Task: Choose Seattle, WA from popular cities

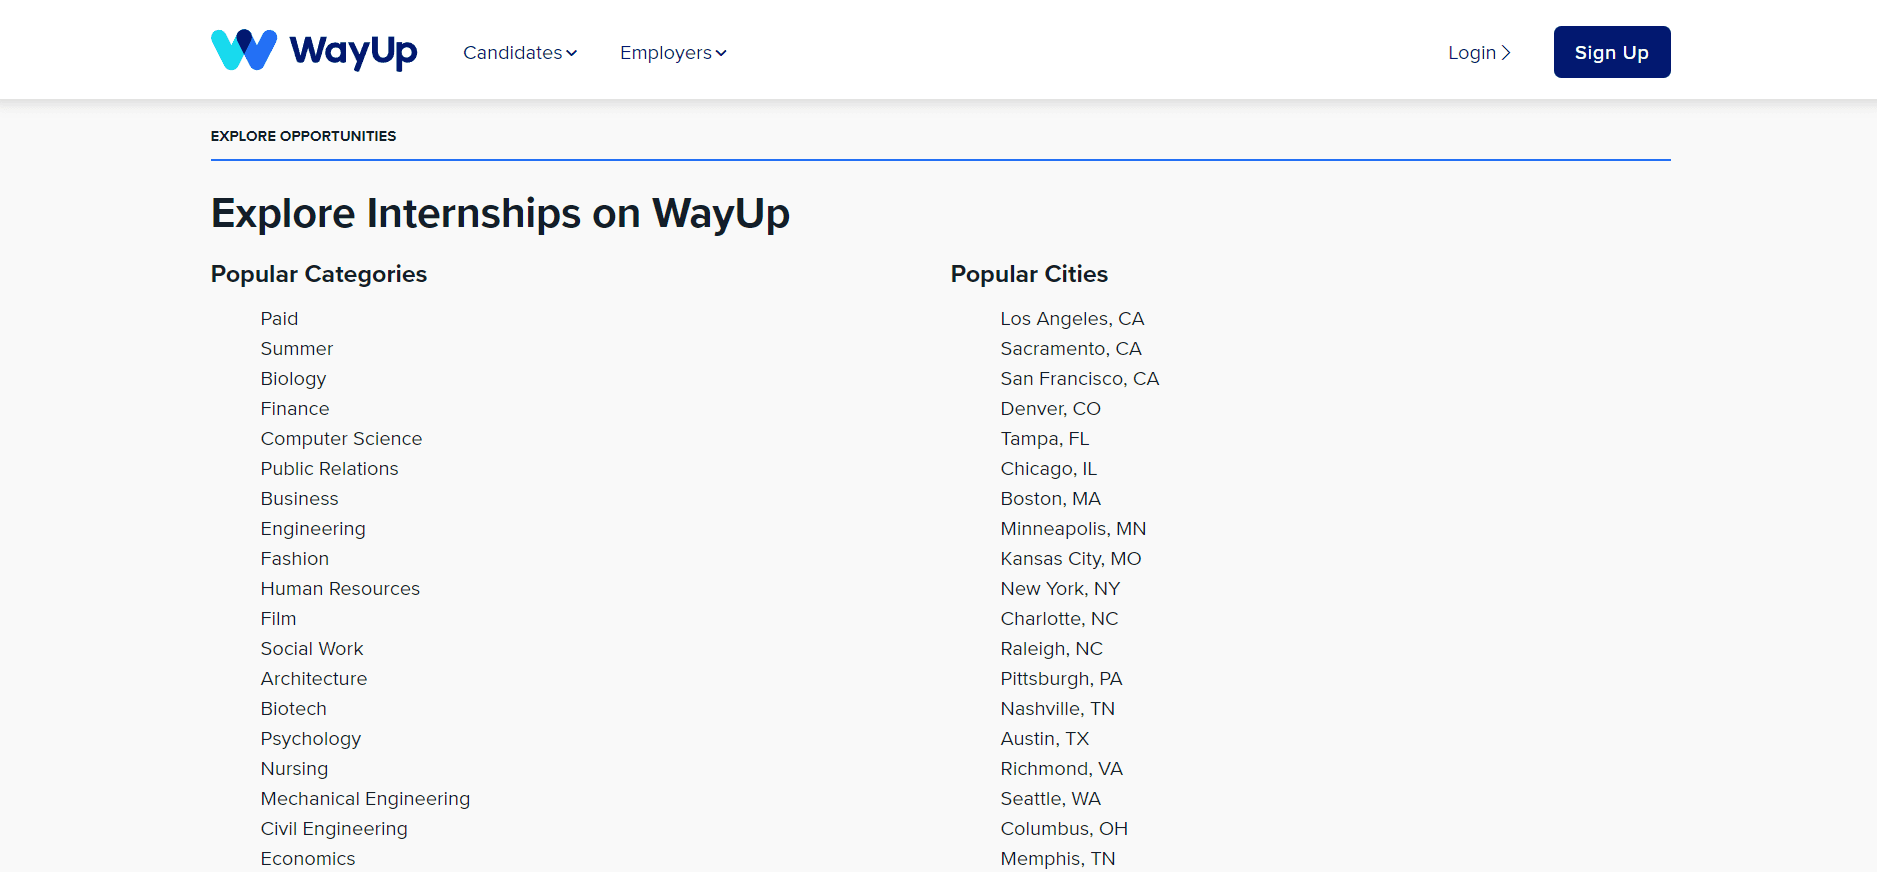Action: click(x=1050, y=799)
